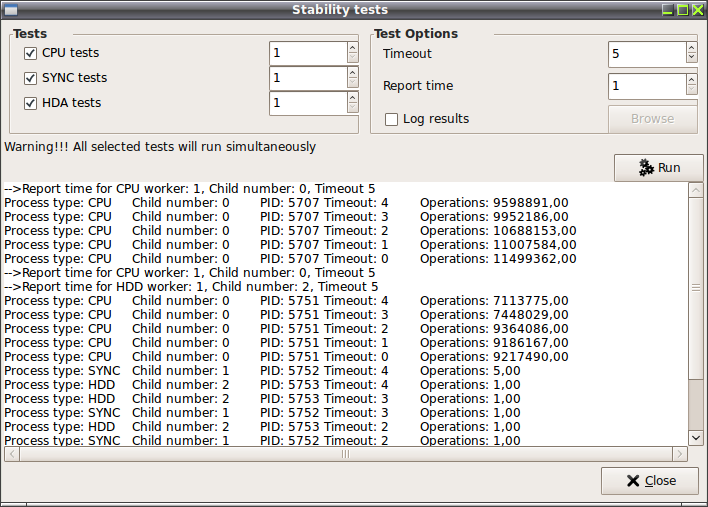Viewport: 708px width, 507px height.
Task: Click SYNC row PID 5752 Timeout: 3
Action: tap(262, 413)
